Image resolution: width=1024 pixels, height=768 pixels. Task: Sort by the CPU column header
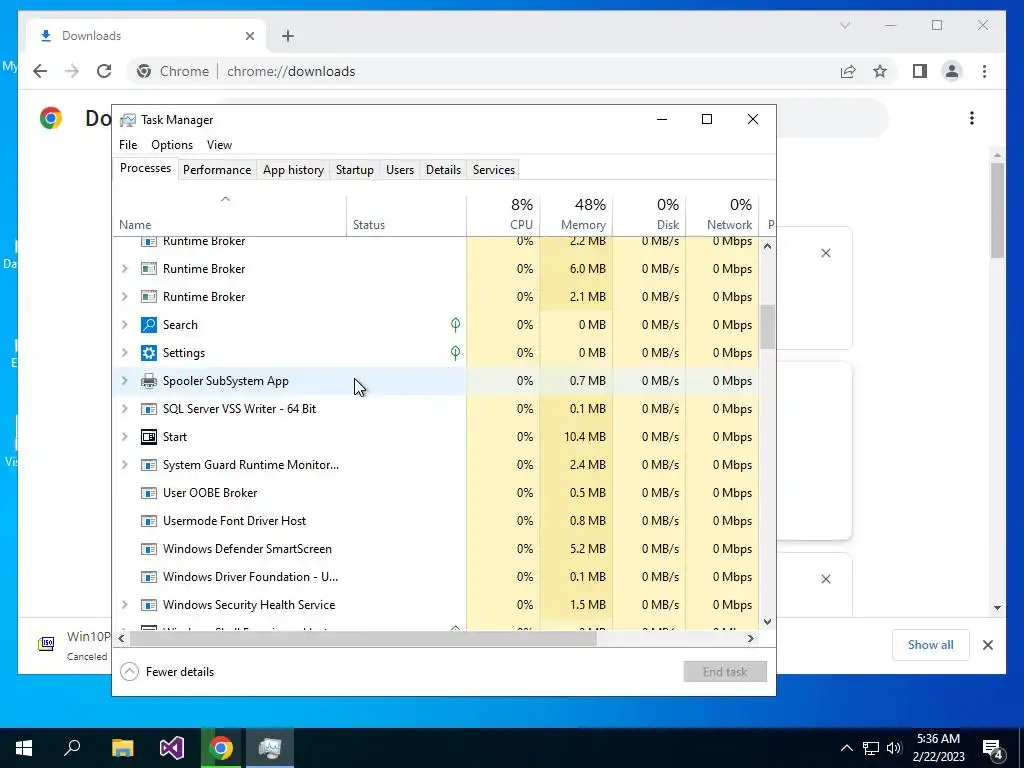point(504,216)
